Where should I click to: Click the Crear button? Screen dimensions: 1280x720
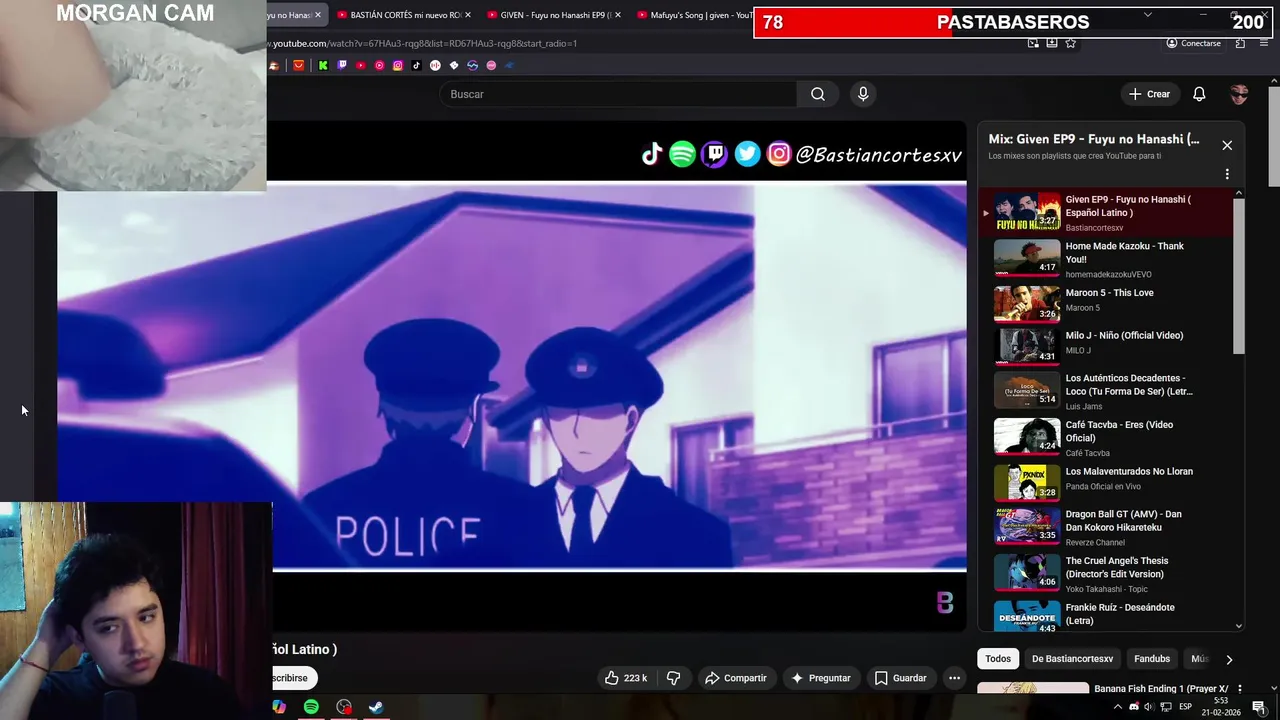tap(1149, 94)
